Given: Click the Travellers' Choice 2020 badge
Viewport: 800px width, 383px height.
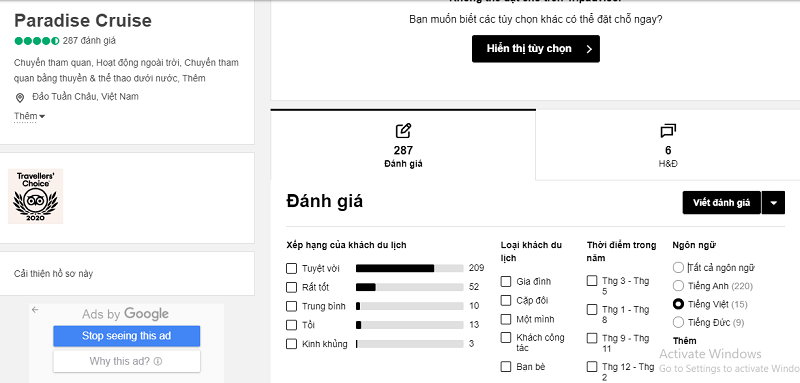Looking at the screenshot, I should 36,196.
